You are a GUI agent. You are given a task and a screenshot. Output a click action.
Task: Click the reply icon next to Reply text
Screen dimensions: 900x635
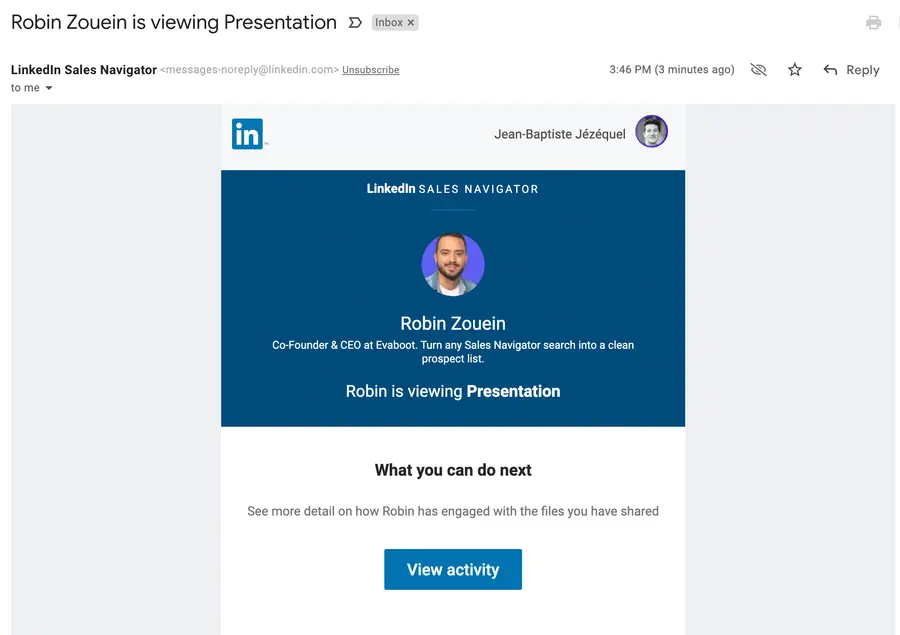tap(830, 70)
